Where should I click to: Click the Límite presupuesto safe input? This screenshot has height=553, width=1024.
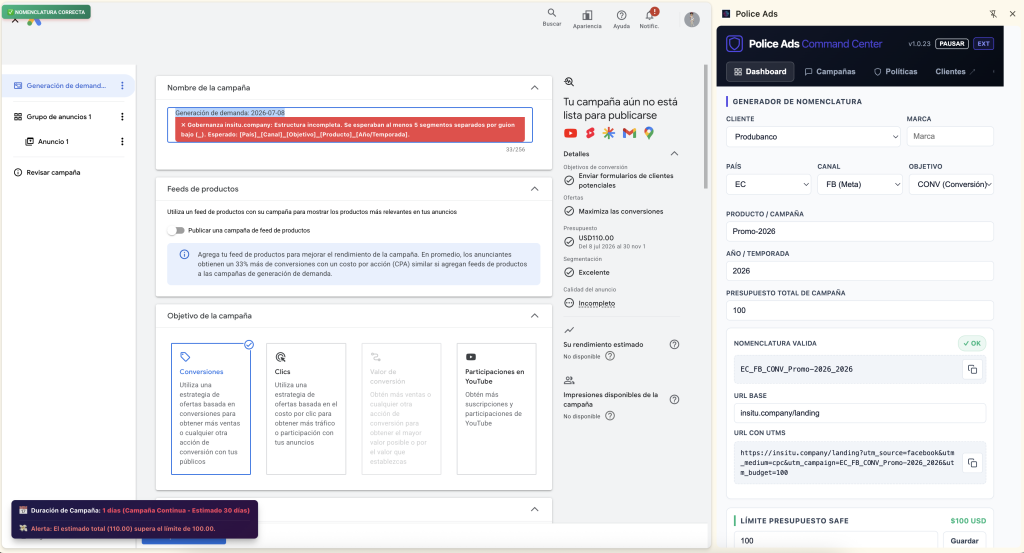pos(835,541)
